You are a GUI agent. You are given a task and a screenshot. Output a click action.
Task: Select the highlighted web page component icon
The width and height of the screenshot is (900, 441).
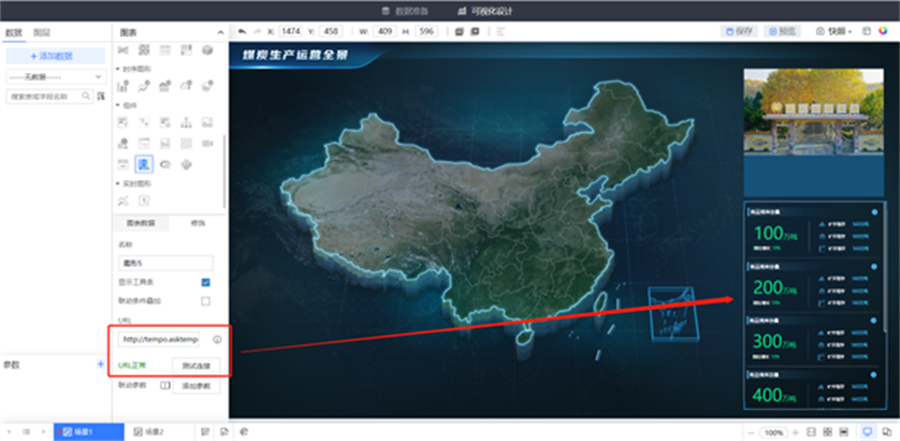tap(144, 163)
